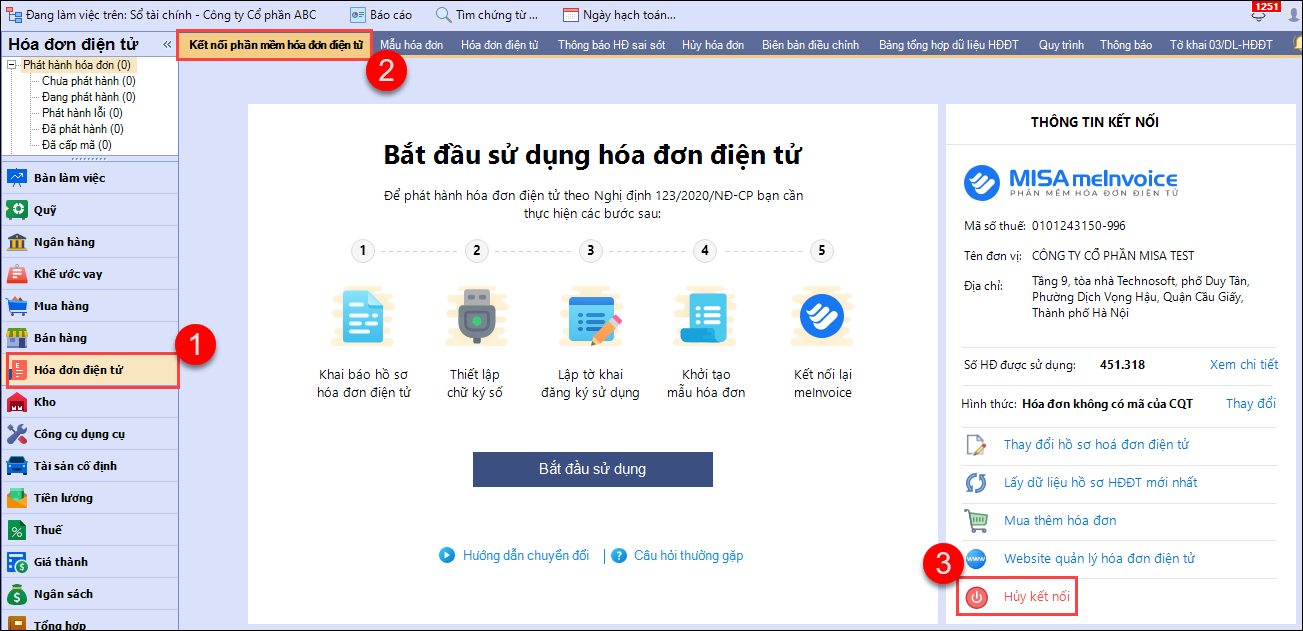Click the Mua thêm hóa đơn cart icon
The image size is (1303, 631).
976,521
